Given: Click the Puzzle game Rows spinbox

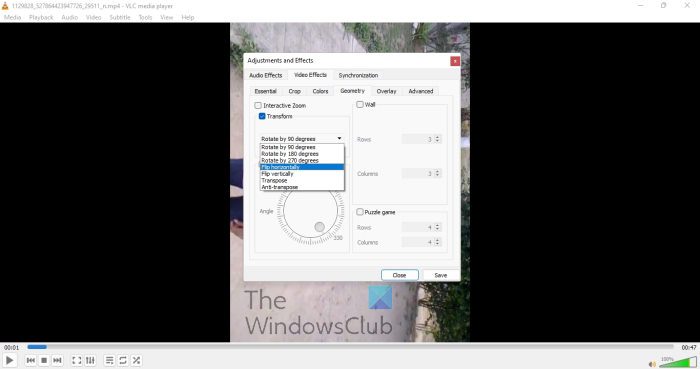Looking at the screenshot, I should (x=421, y=227).
